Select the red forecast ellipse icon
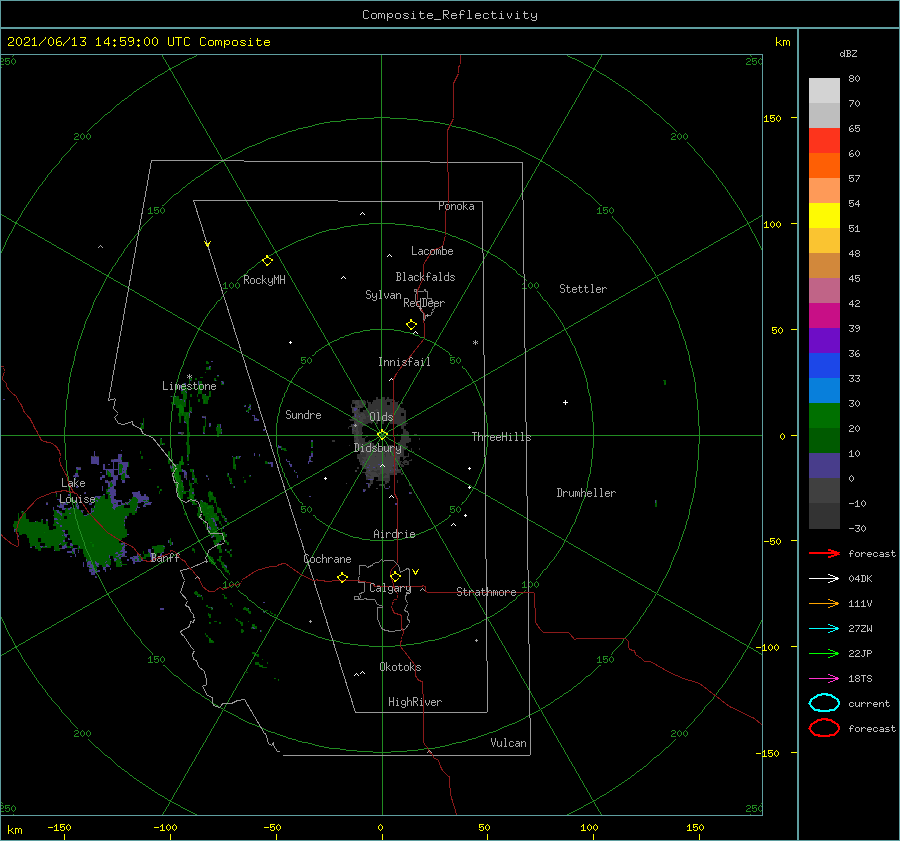This screenshot has width=900, height=841. pos(824,728)
